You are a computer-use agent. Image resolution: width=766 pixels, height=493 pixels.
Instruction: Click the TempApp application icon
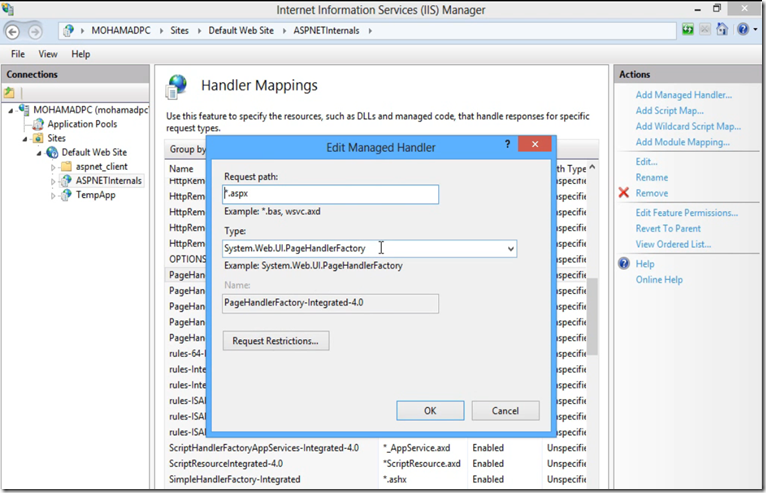coord(66,195)
